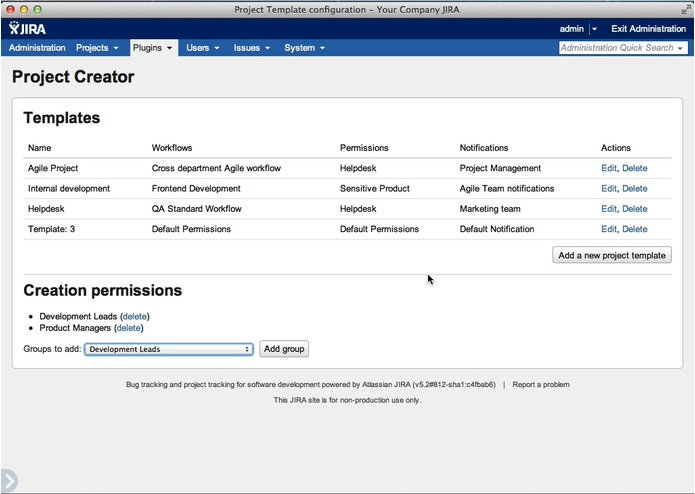The image size is (695, 494).
Task: Click 'Cross department Agile workflow' cell
Action: tap(216, 168)
